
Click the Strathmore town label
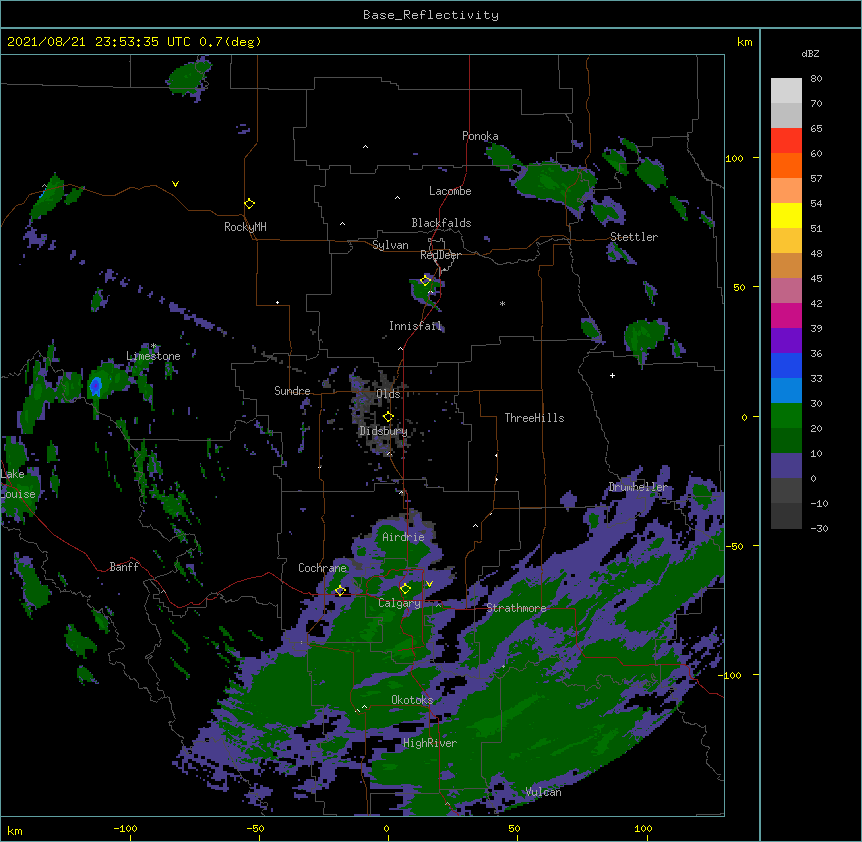click(x=516, y=608)
